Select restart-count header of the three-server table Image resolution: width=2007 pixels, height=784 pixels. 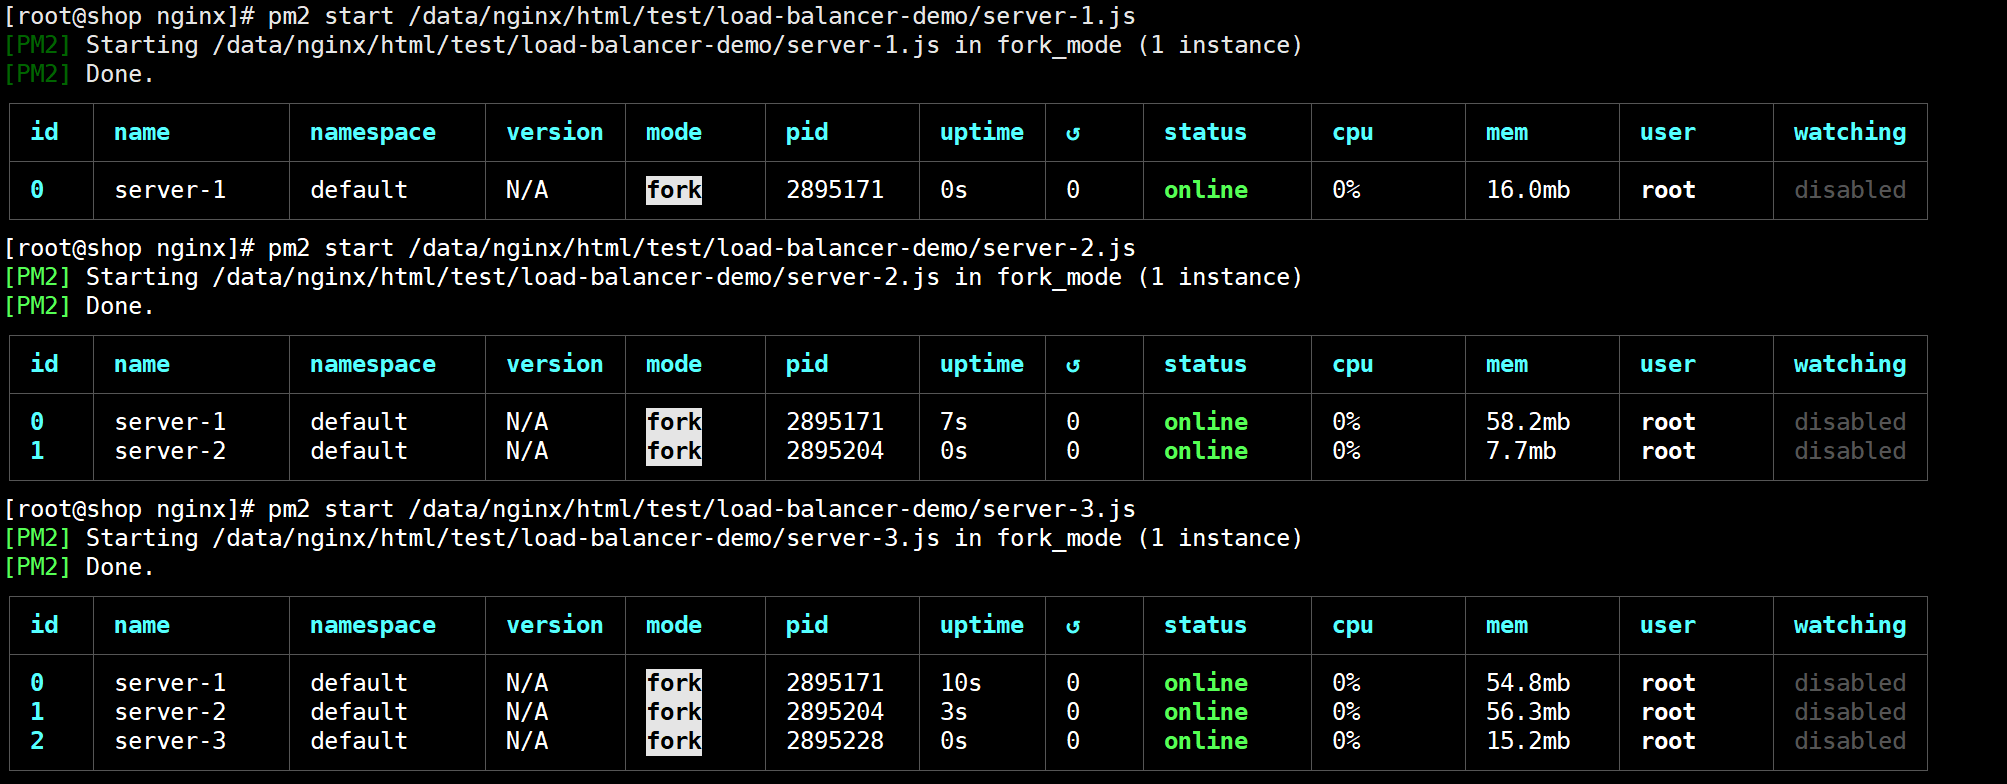tap(1073, 626)
